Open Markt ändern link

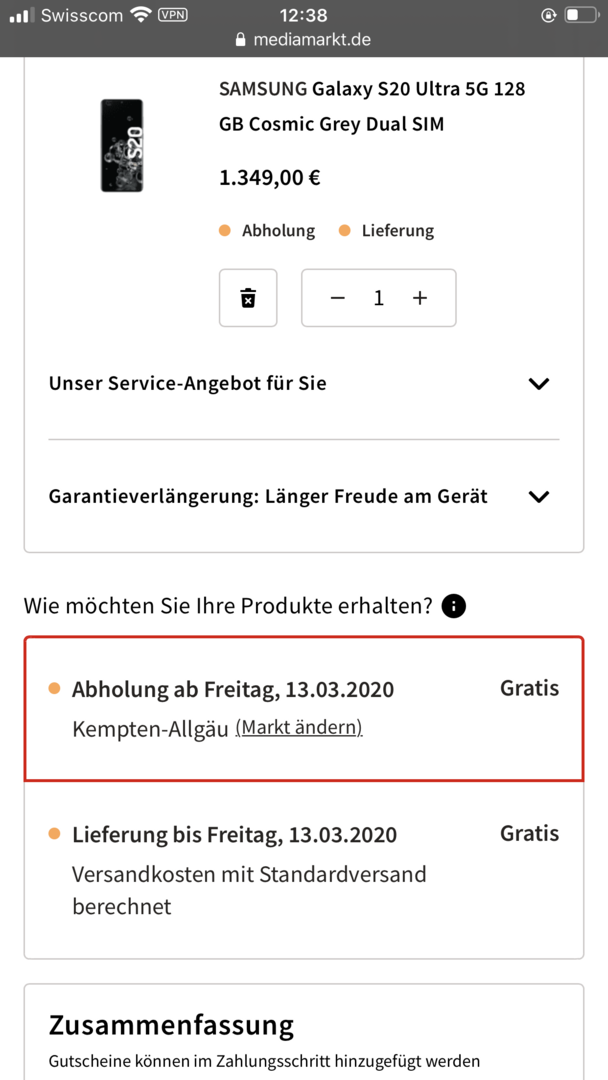tap(299, 727)
